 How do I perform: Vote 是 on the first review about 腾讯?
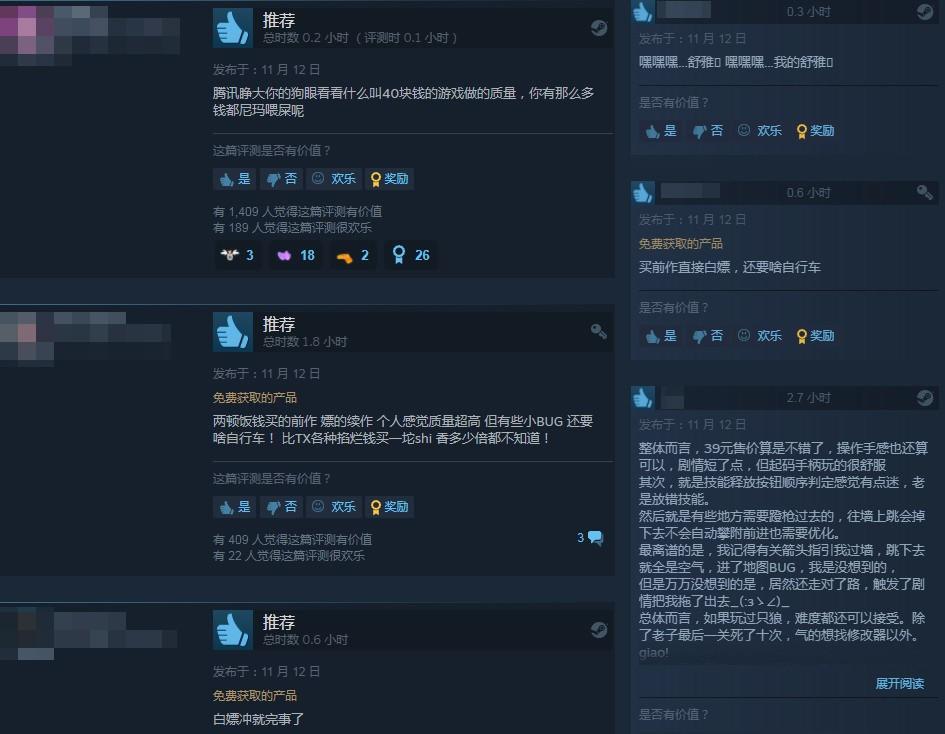[235, 179]
